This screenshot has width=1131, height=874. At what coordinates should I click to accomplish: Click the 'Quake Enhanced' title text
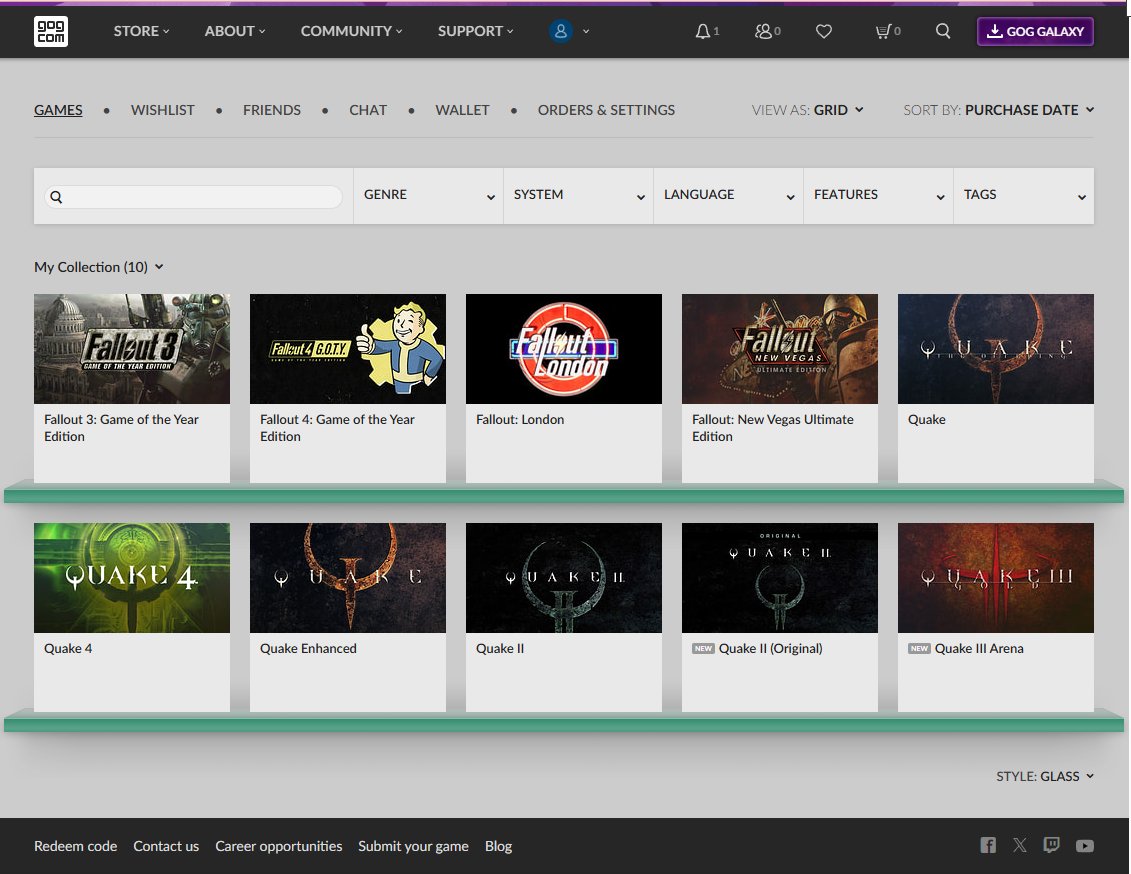click(308, 648)
